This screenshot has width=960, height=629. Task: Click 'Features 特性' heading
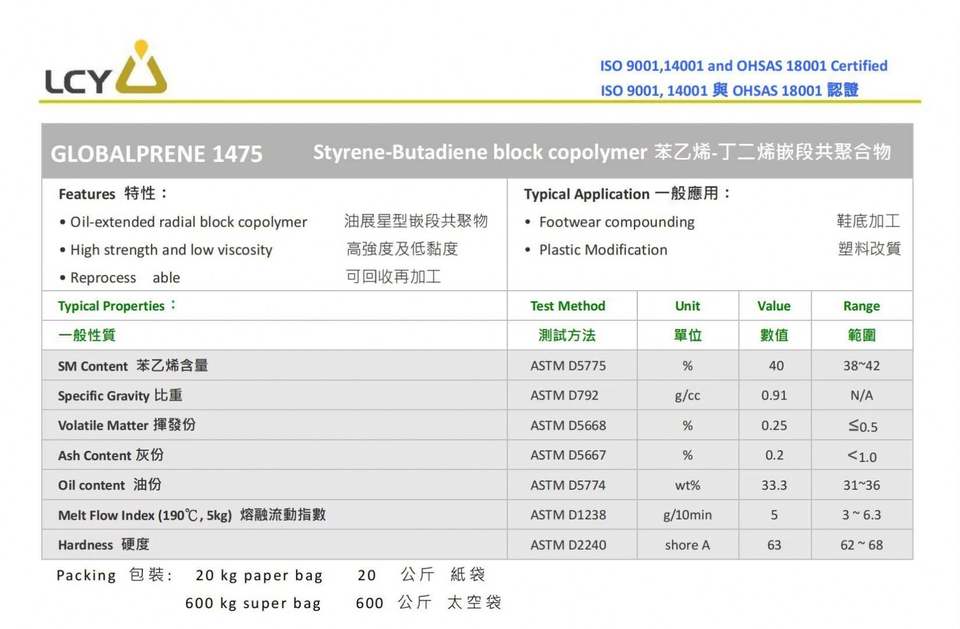[x=113, y=194]
